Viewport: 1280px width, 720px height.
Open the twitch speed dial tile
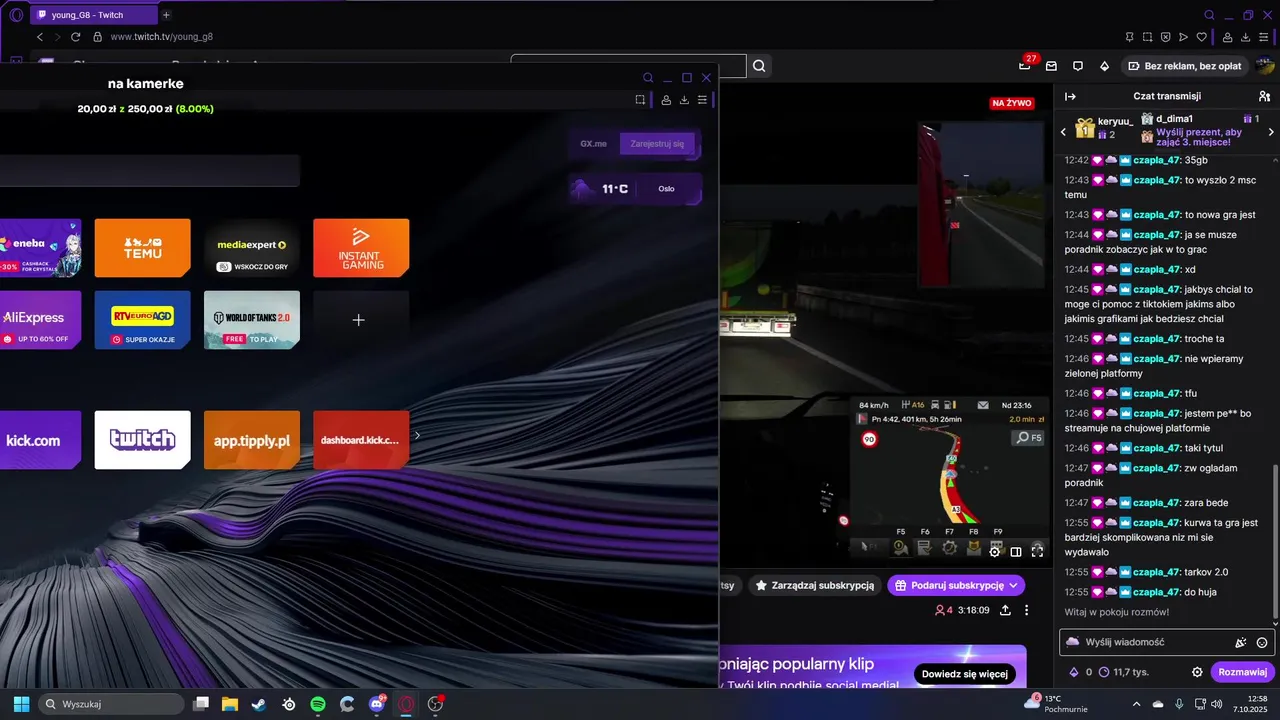tap(142, 440)
